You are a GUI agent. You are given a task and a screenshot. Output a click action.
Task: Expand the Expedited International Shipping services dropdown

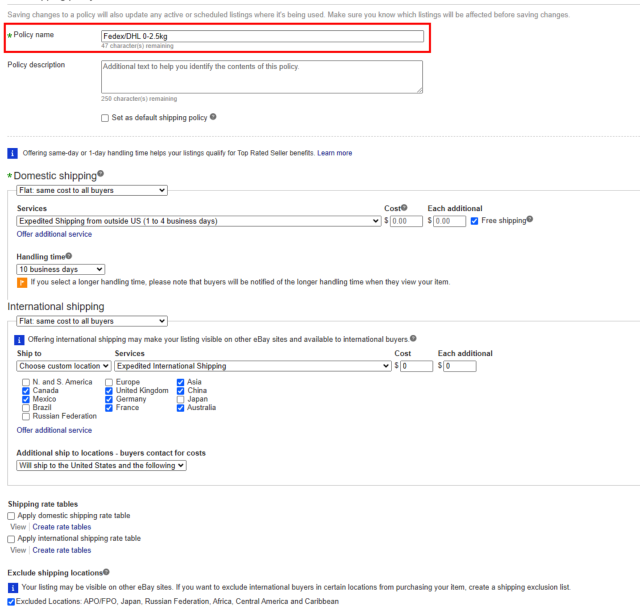(252, 366)
